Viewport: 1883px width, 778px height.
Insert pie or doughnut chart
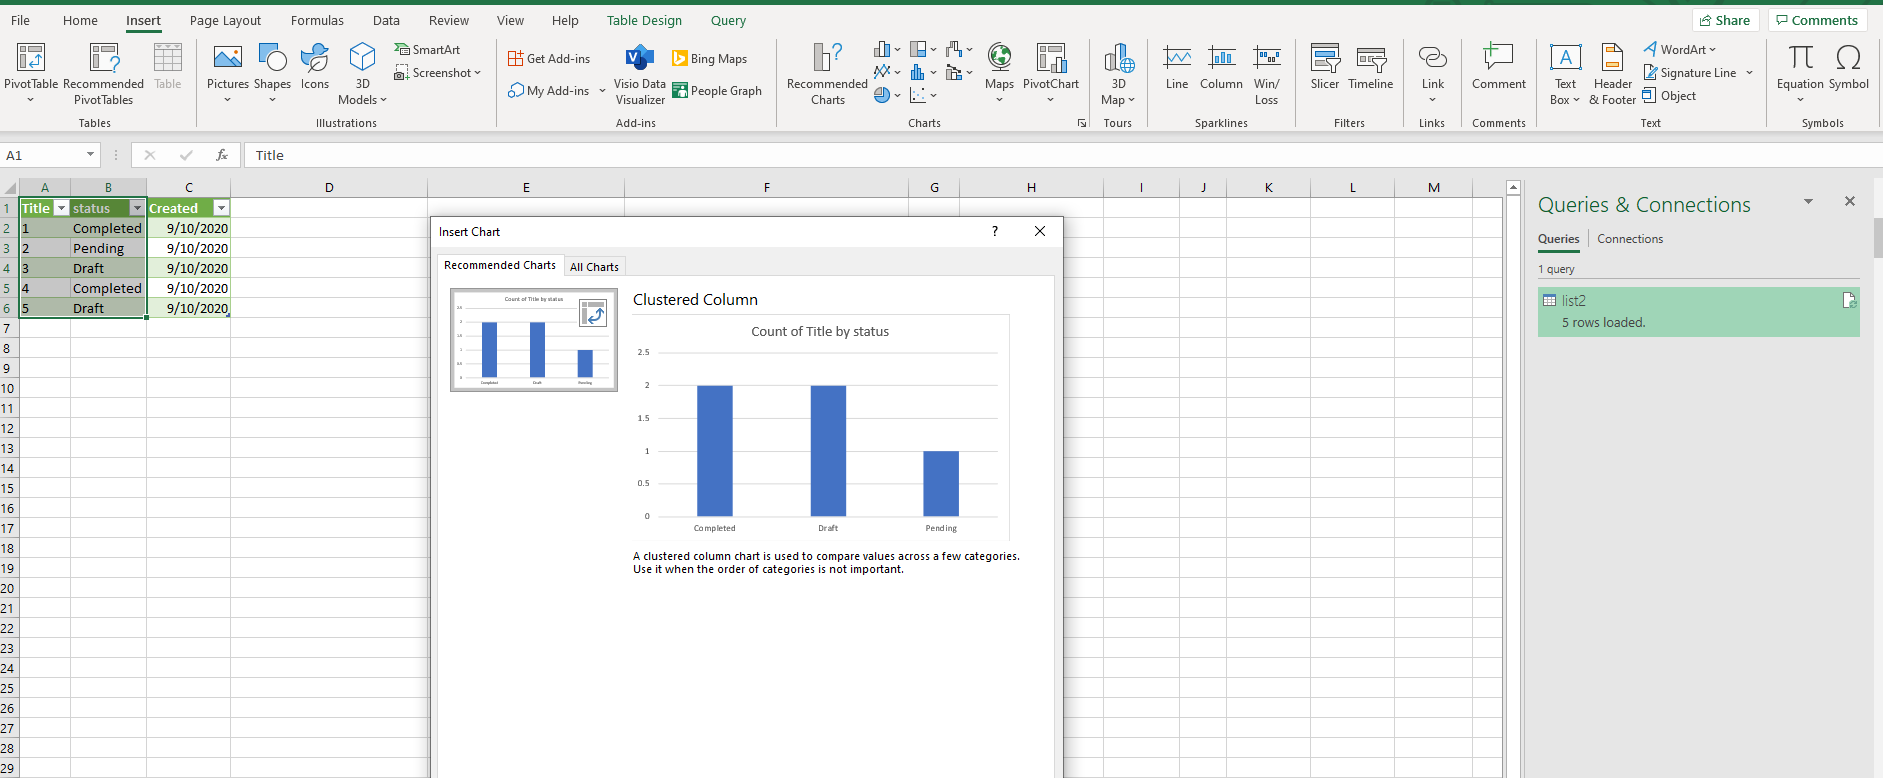(887, 95)
